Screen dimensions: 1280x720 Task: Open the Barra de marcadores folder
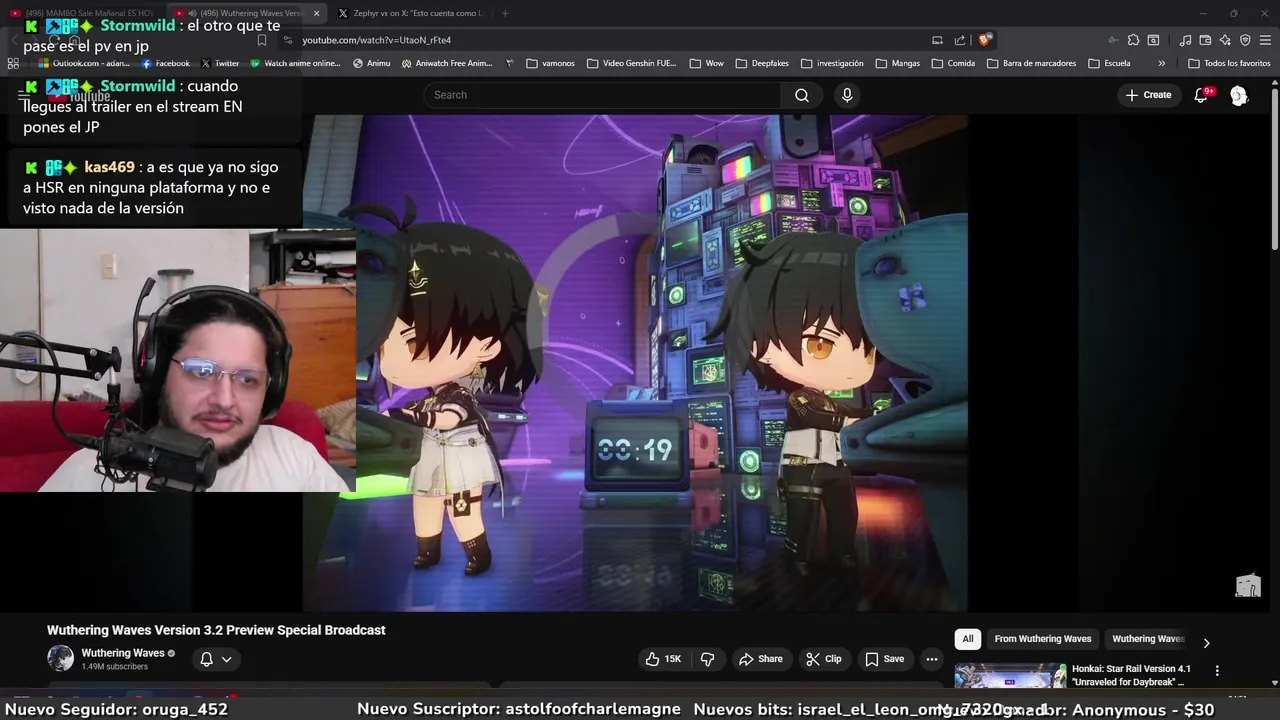click(1031, 63)
